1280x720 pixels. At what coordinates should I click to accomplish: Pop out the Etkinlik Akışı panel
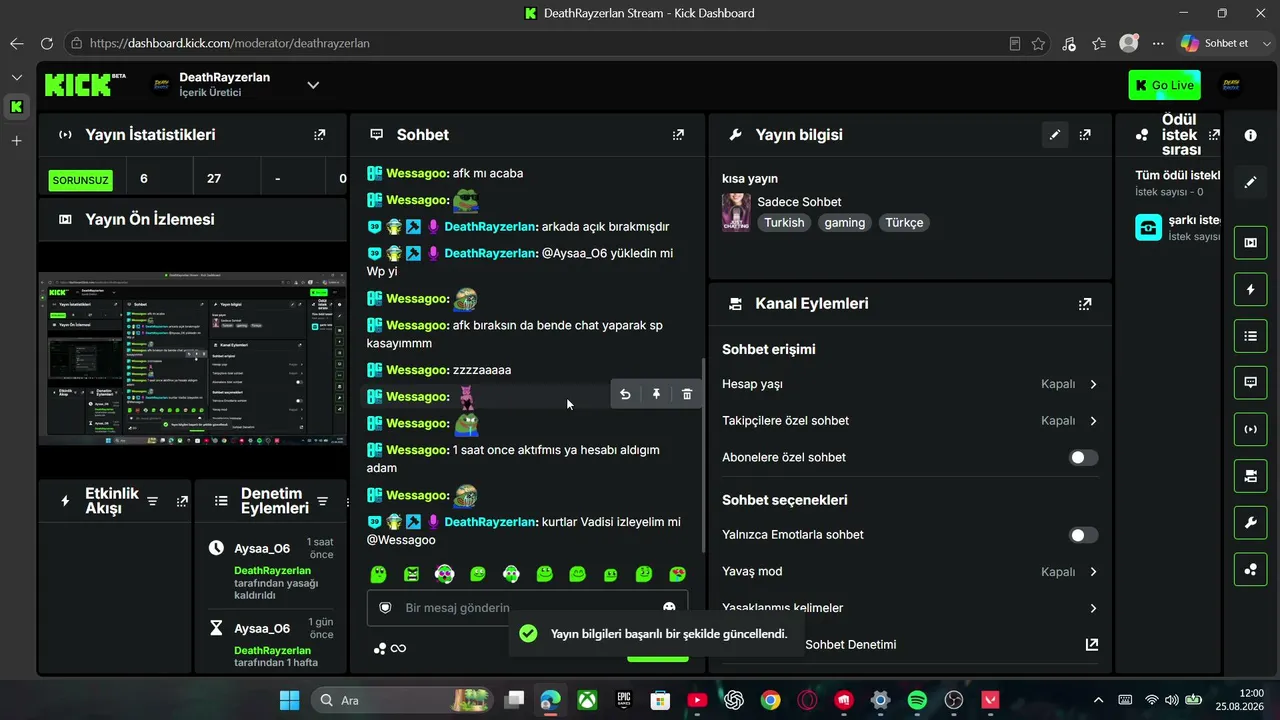(182, 501)
